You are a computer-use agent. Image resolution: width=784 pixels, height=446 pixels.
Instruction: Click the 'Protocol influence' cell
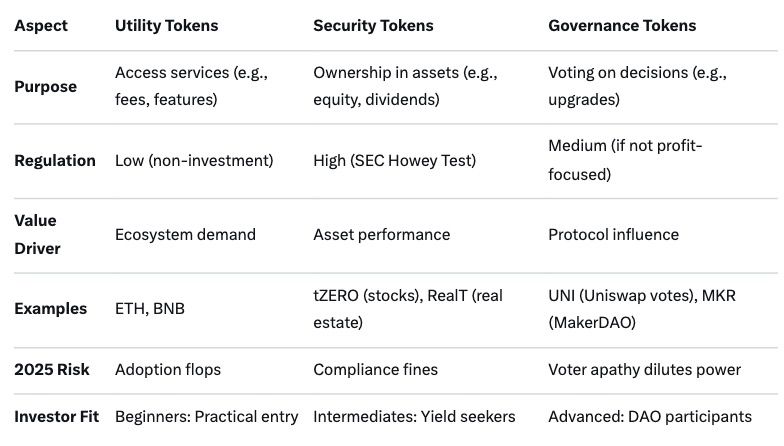613,234
